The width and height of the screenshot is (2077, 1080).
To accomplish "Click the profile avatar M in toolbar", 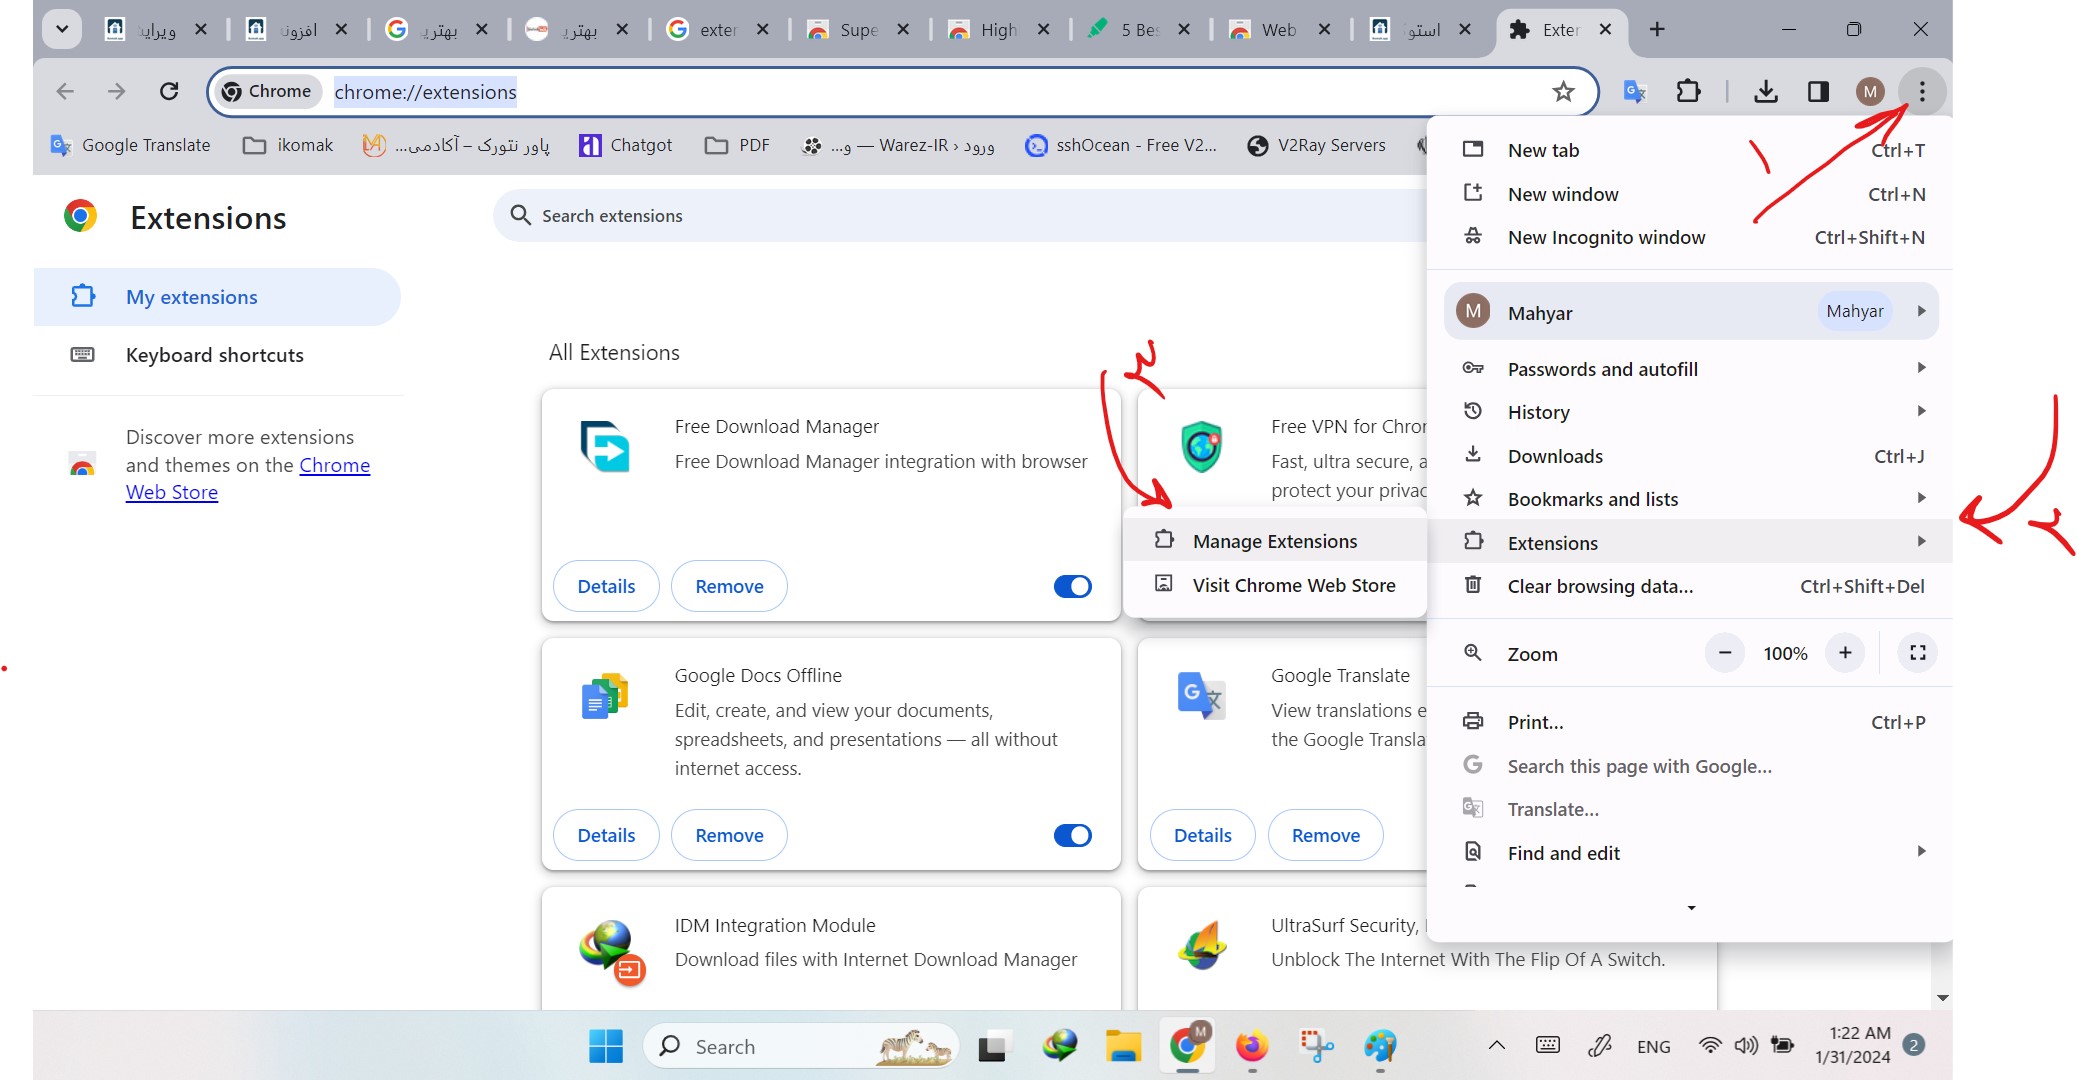I will tap(1870, 92).
